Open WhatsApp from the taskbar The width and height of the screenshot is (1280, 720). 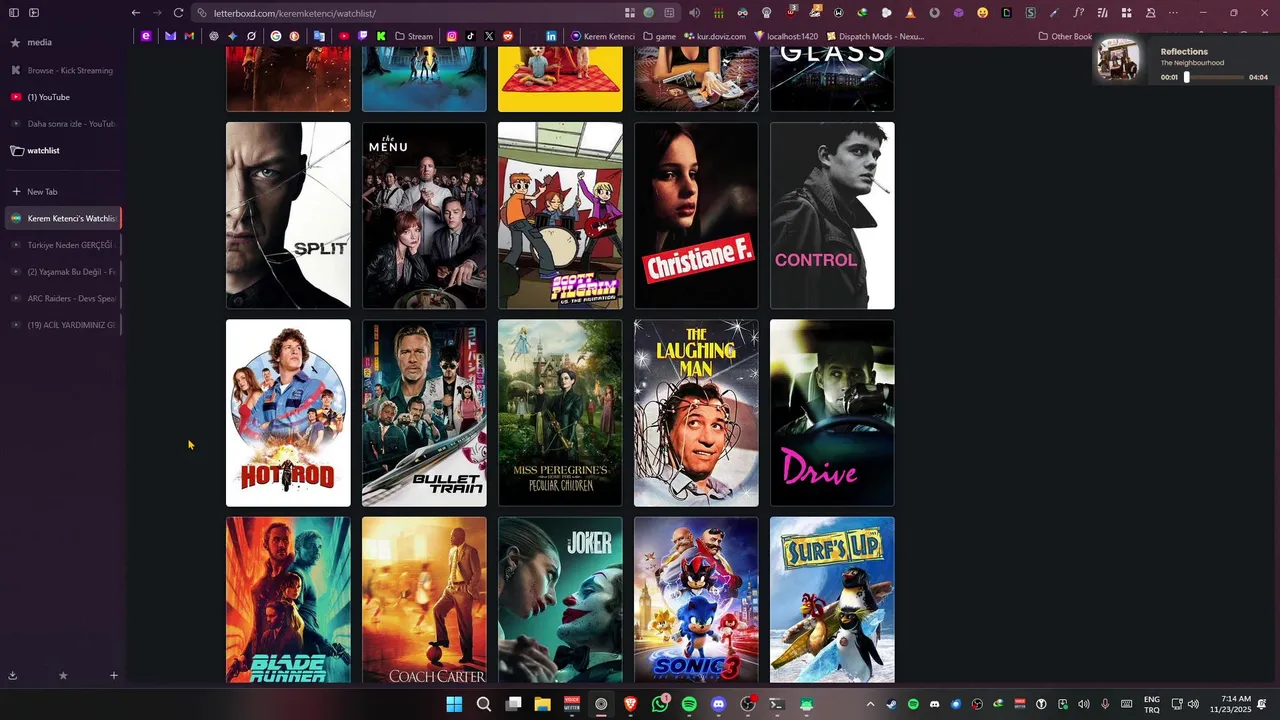click(660, 704)
